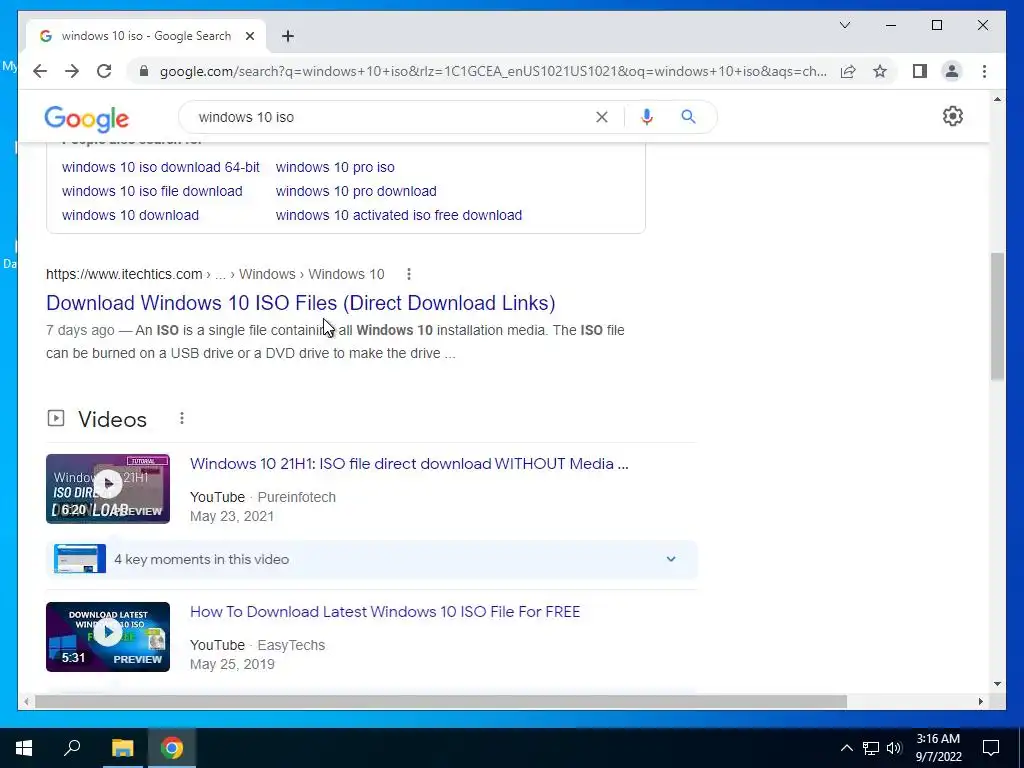Play the Pureinfotech video thumbnail
This screenshot has width=1024, height=768.
click(x=108, y=488)
